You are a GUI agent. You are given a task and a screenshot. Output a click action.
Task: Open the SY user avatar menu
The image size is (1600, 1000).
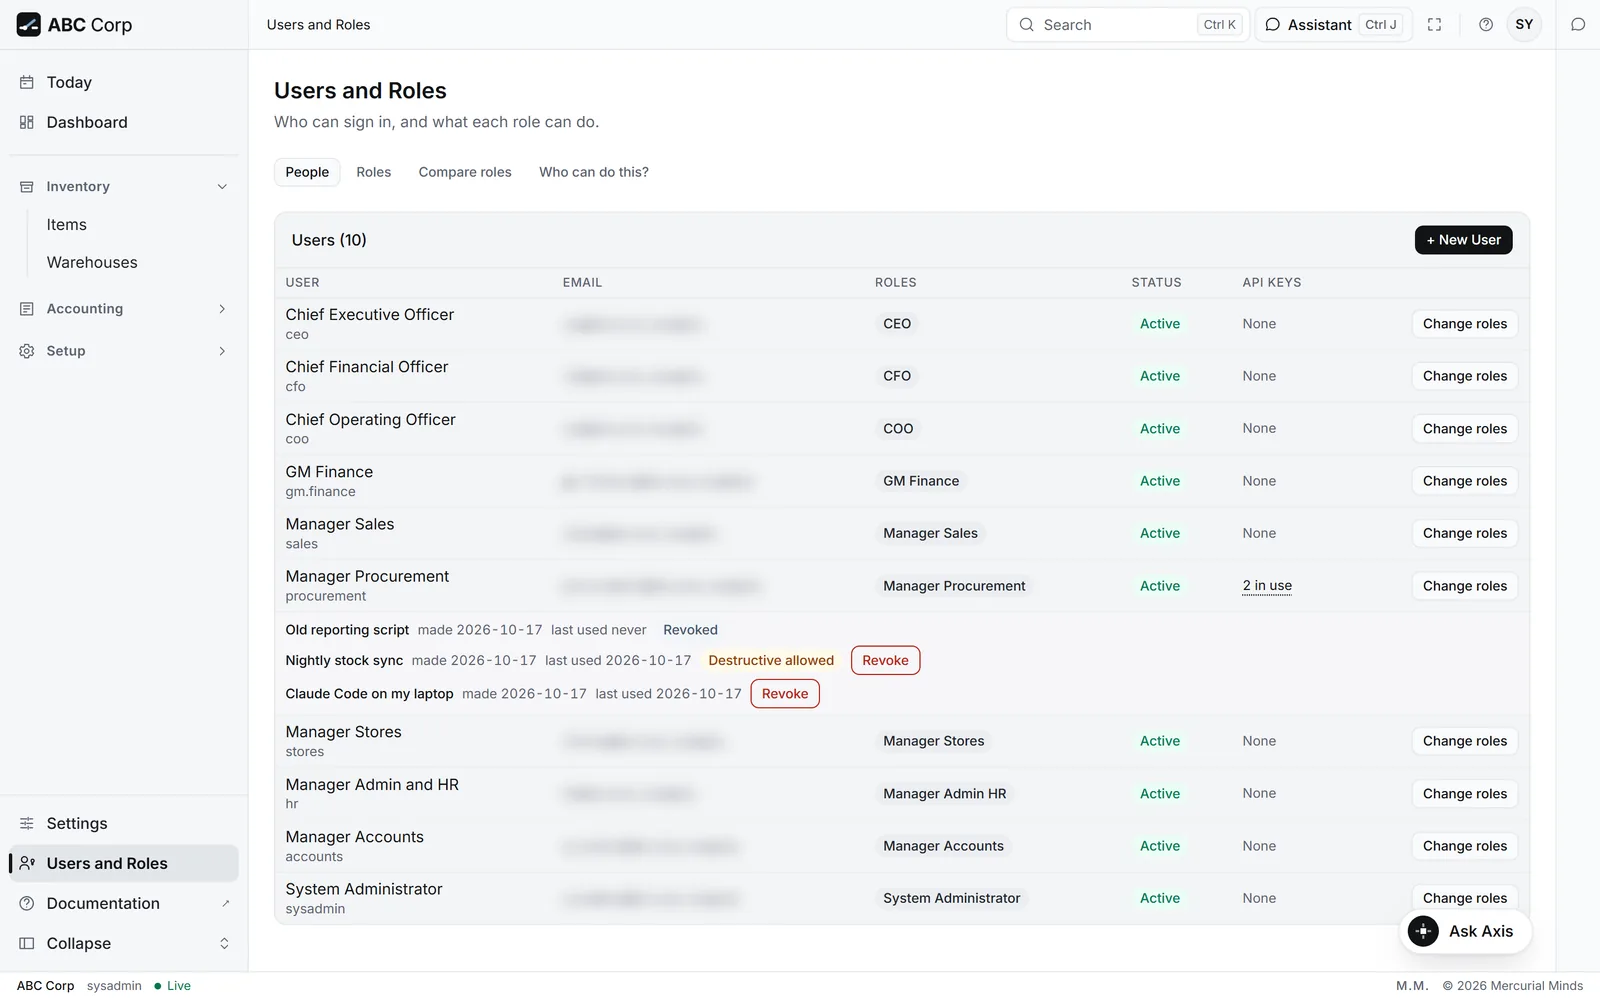pos(1524,25)
